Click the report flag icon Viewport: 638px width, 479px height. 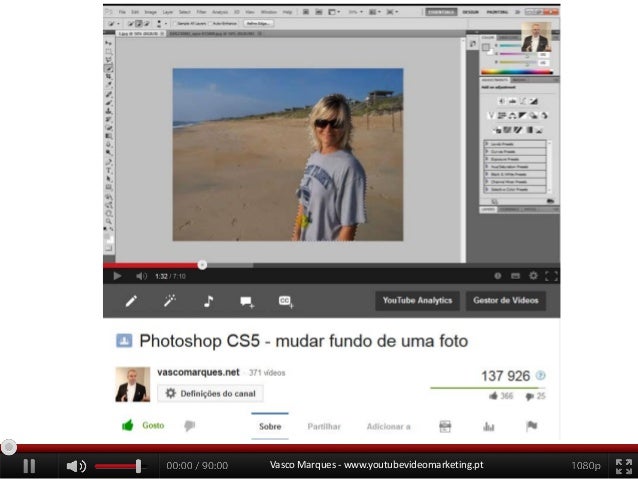(x=531, y=426)
